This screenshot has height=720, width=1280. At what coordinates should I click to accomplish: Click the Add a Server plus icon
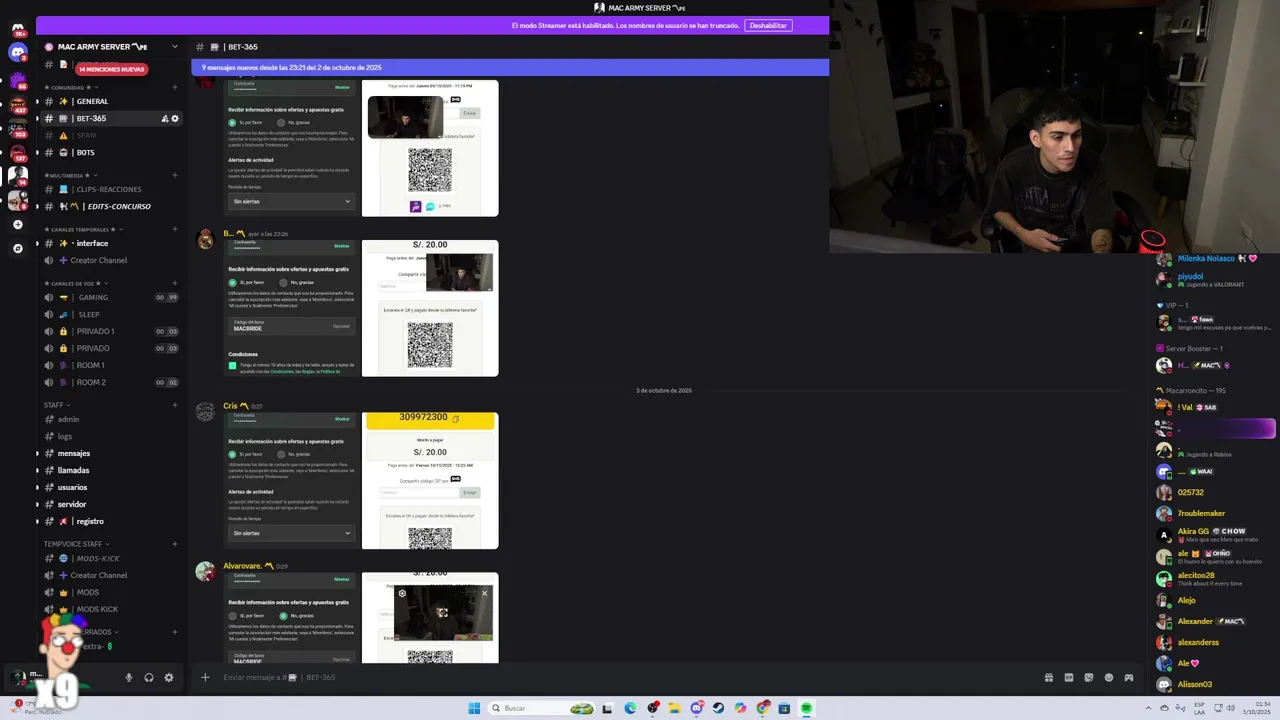point(17,225)
